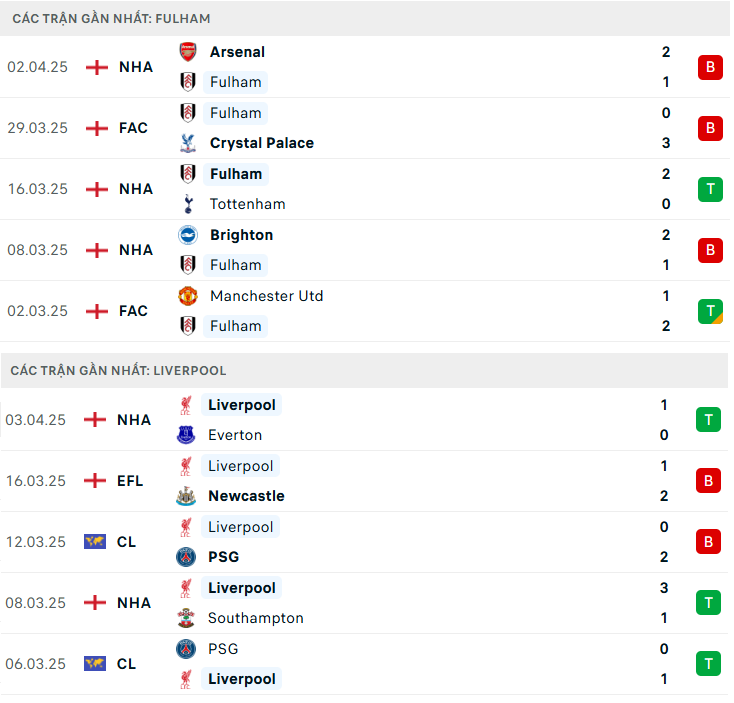Click the Everton club crest icon
The image size is (734, 703).
[x=186, y=435]
